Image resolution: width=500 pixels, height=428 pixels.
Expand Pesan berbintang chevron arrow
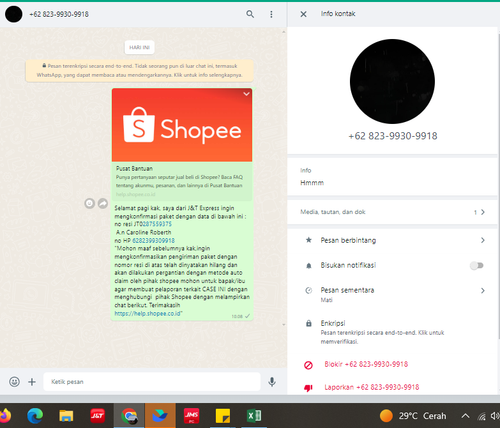(483, 240)
